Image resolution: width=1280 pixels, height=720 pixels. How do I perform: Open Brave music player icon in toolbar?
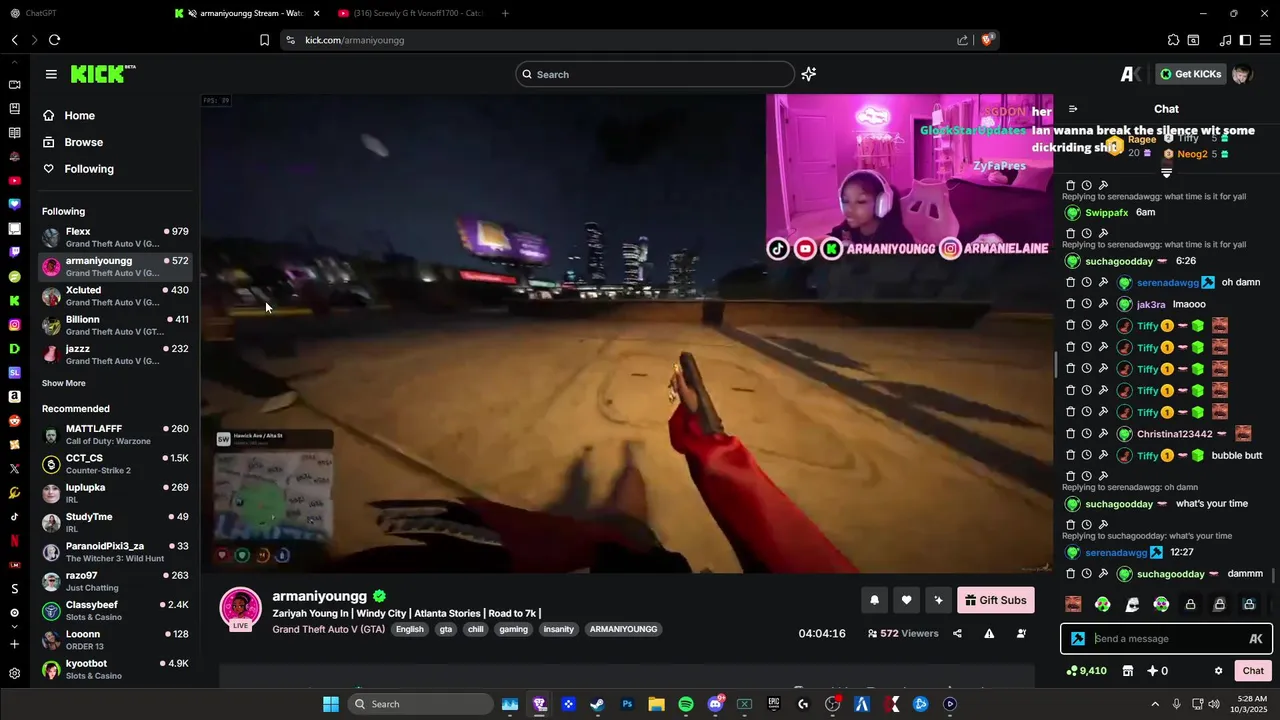[1225, 40]
